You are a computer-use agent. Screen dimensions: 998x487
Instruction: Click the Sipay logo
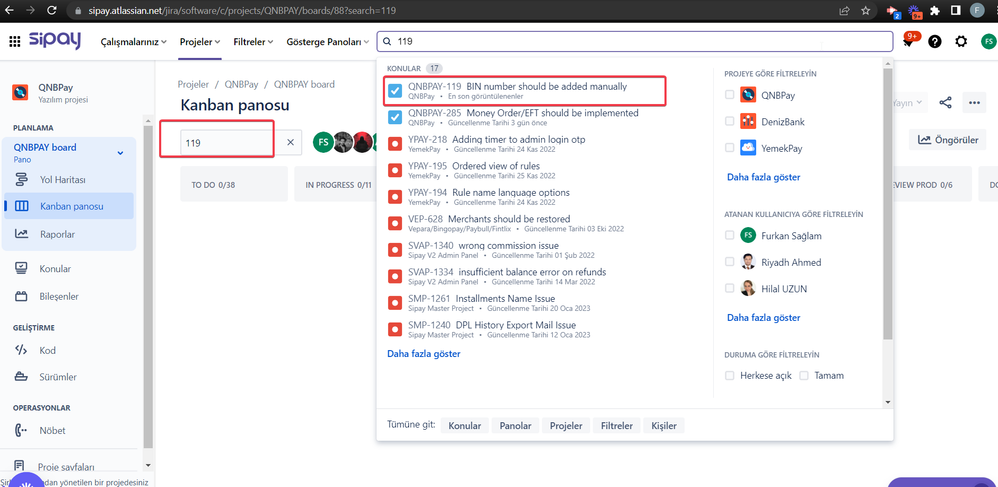[55, 41]
